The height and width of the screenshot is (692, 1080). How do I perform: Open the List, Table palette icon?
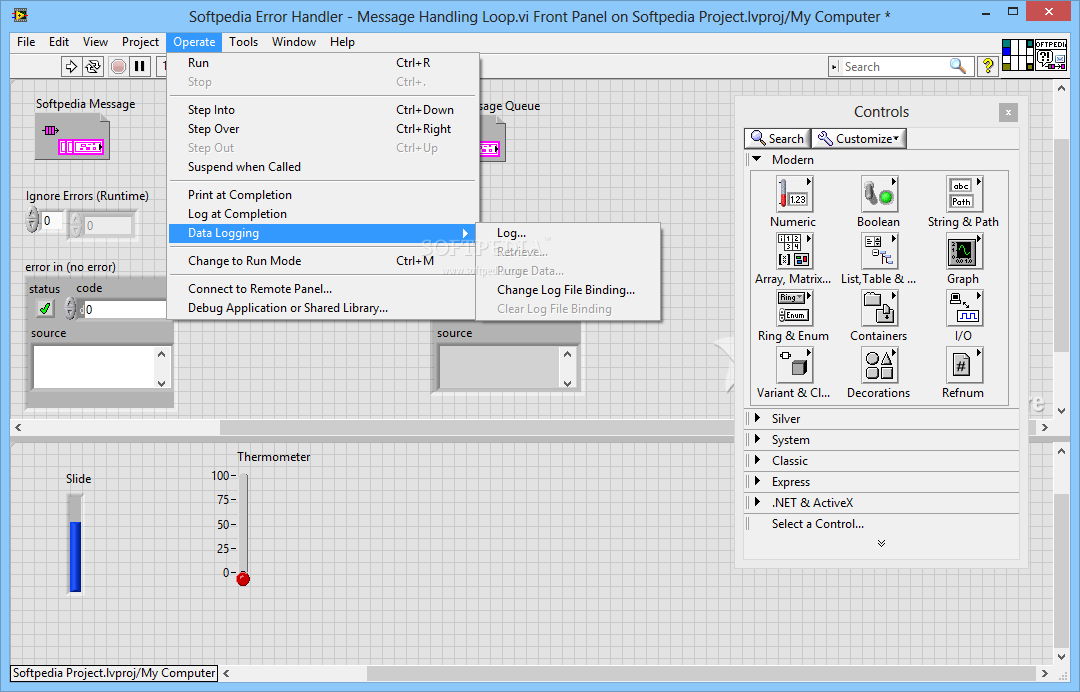[x=878, y=251]
